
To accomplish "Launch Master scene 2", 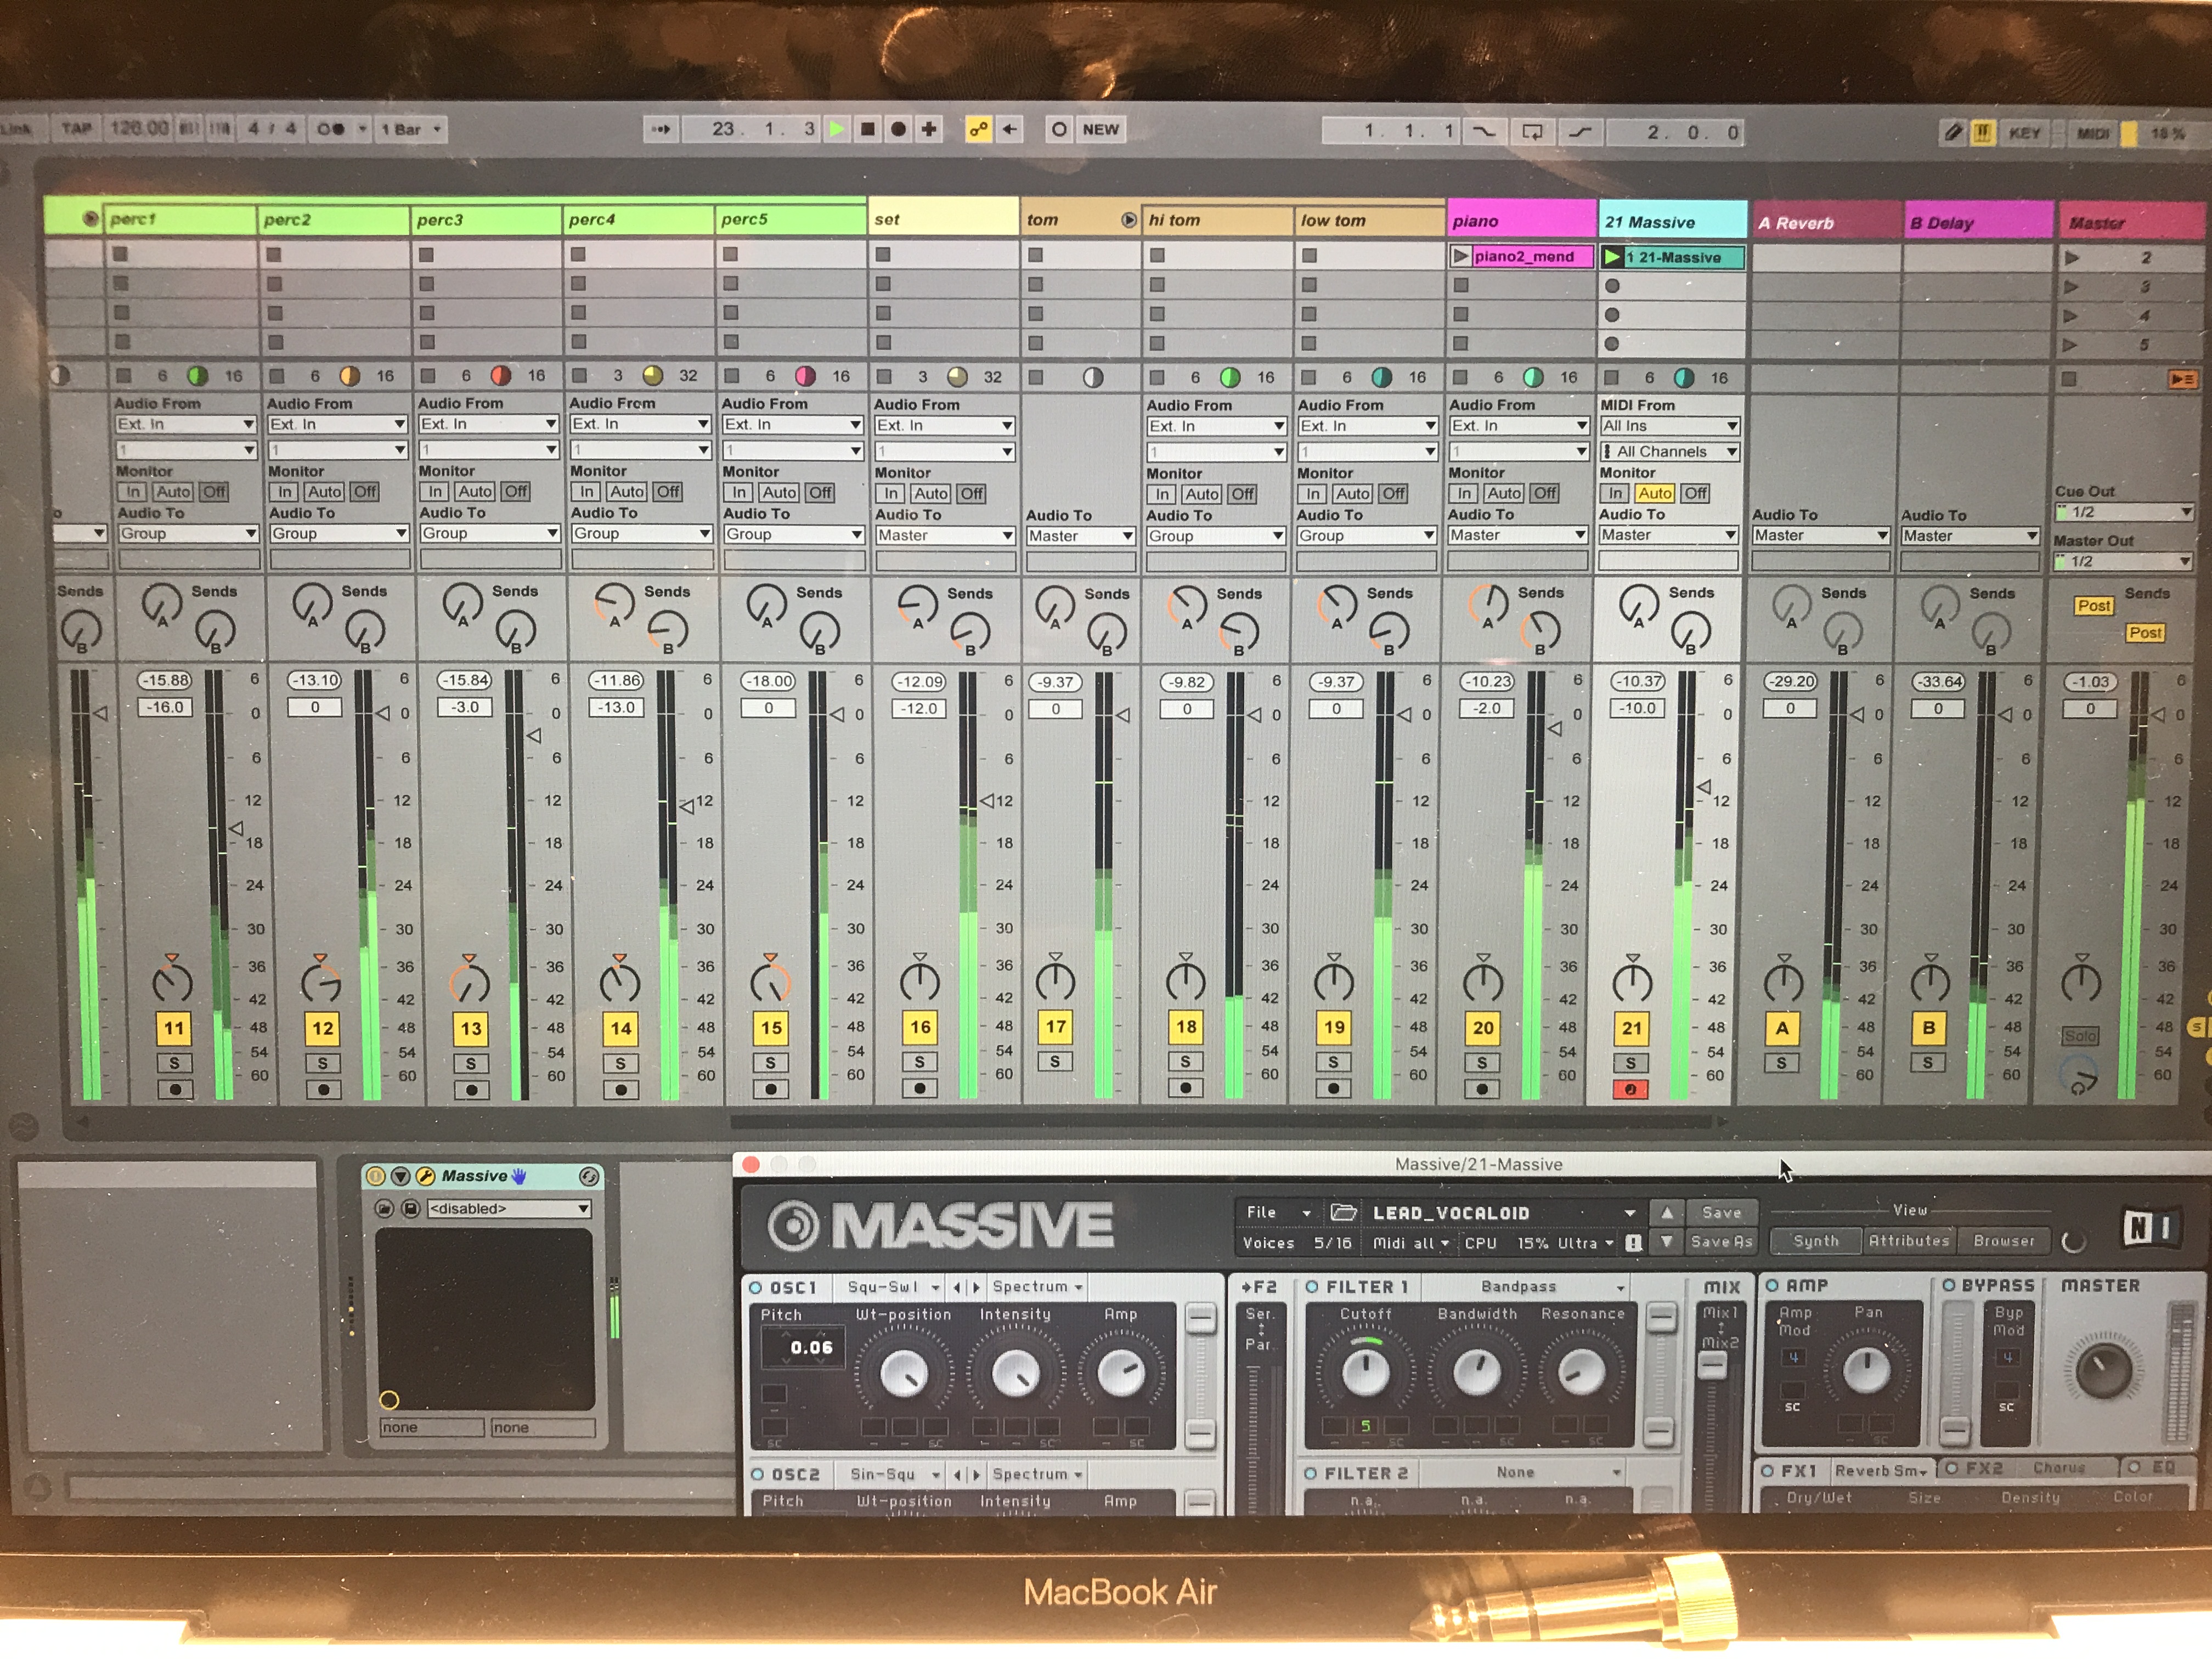I will pos(2072,258).
